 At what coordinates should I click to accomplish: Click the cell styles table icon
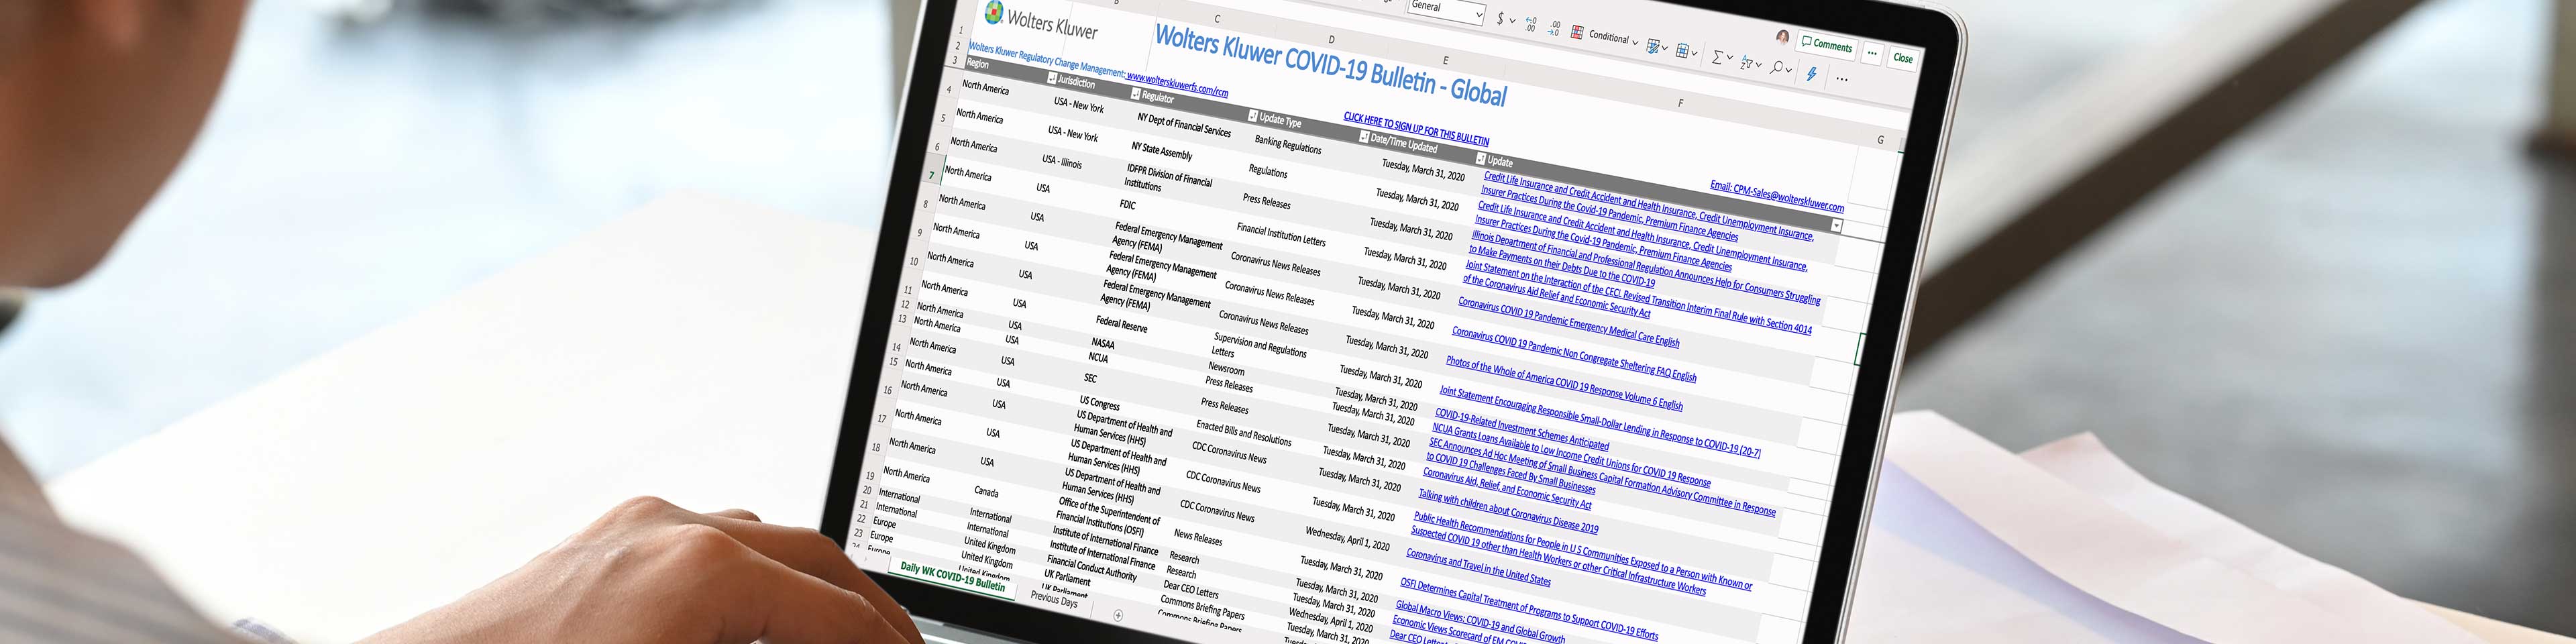point(1682,50)
